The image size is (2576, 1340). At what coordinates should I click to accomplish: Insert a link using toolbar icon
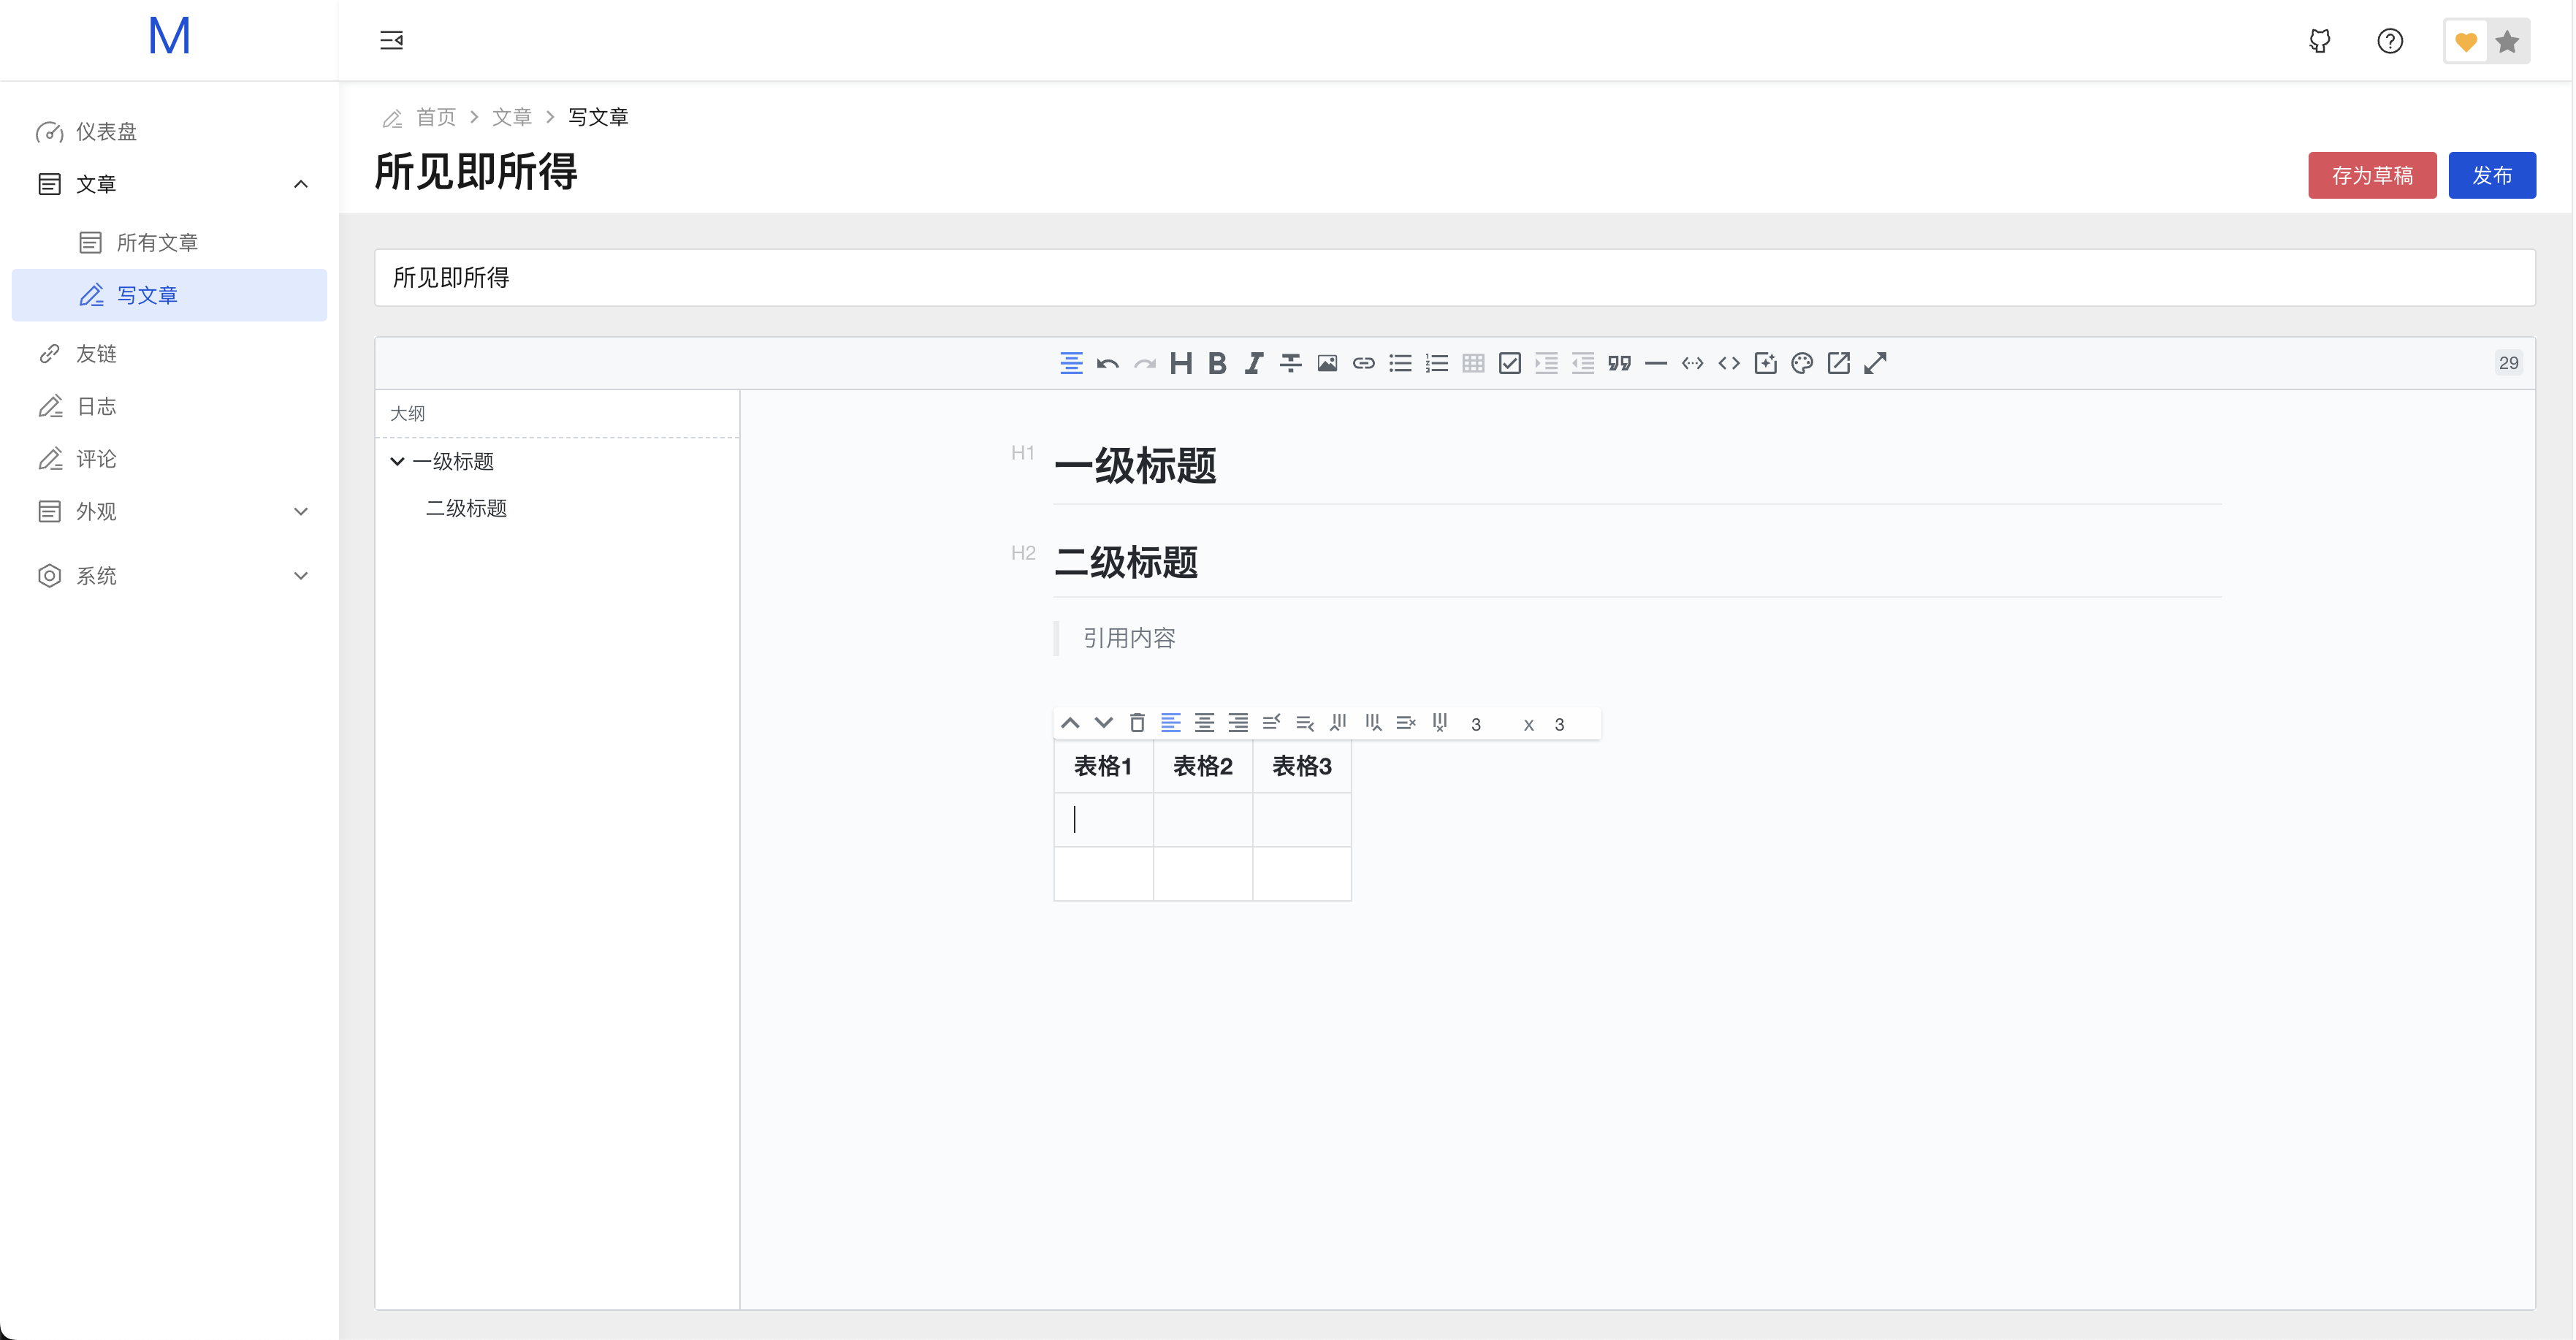pyautogui.click(x=1363, y=363)
